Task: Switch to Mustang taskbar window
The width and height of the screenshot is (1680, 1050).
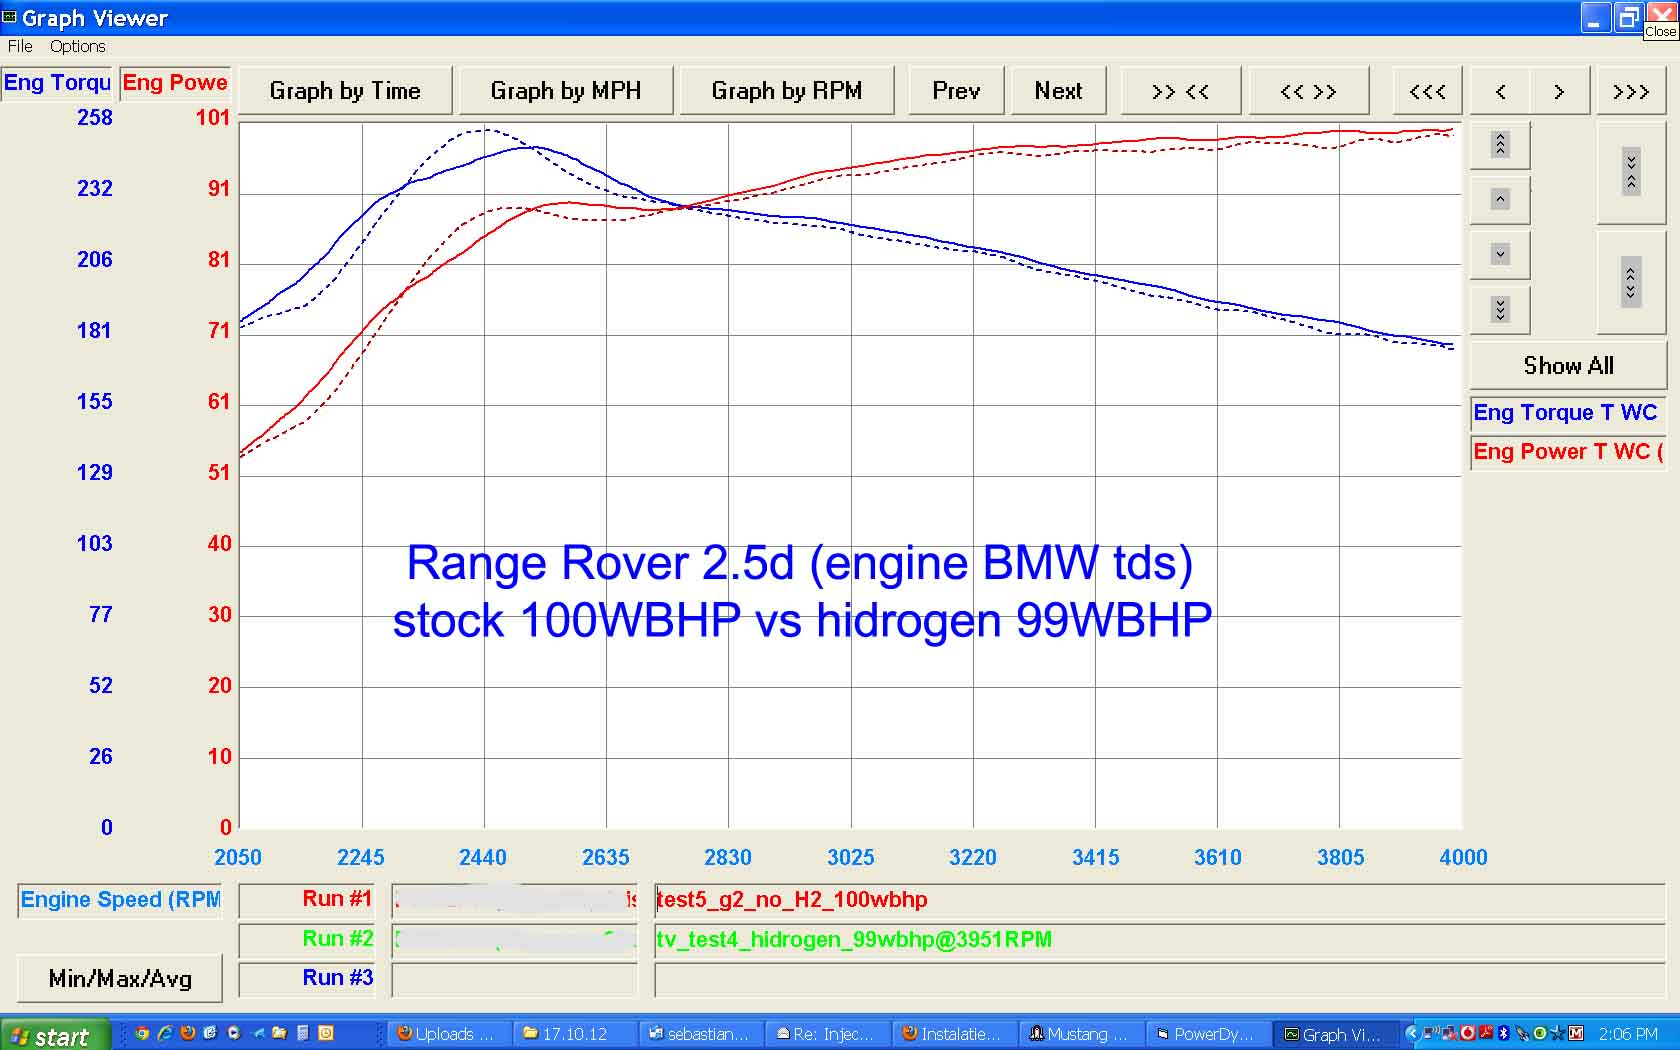Action: click(x=1081, y=1035)
